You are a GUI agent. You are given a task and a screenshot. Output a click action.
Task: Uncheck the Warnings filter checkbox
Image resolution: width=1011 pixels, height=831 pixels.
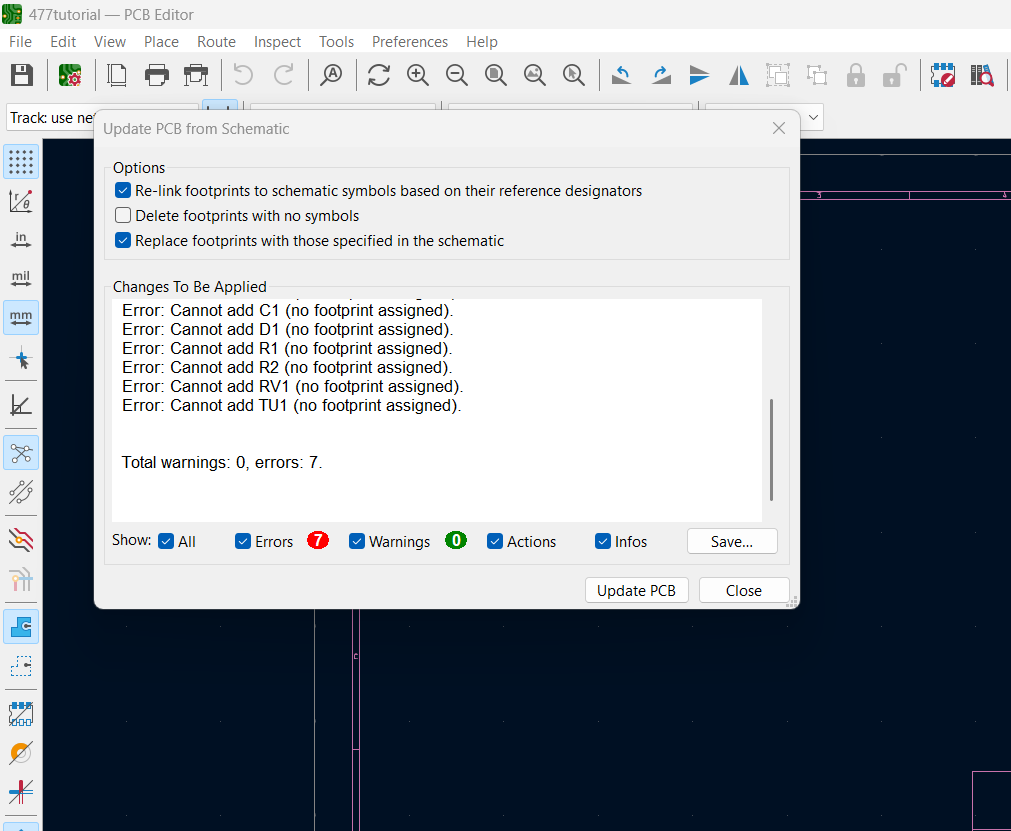pyautogui.click(x=357, y=541)
